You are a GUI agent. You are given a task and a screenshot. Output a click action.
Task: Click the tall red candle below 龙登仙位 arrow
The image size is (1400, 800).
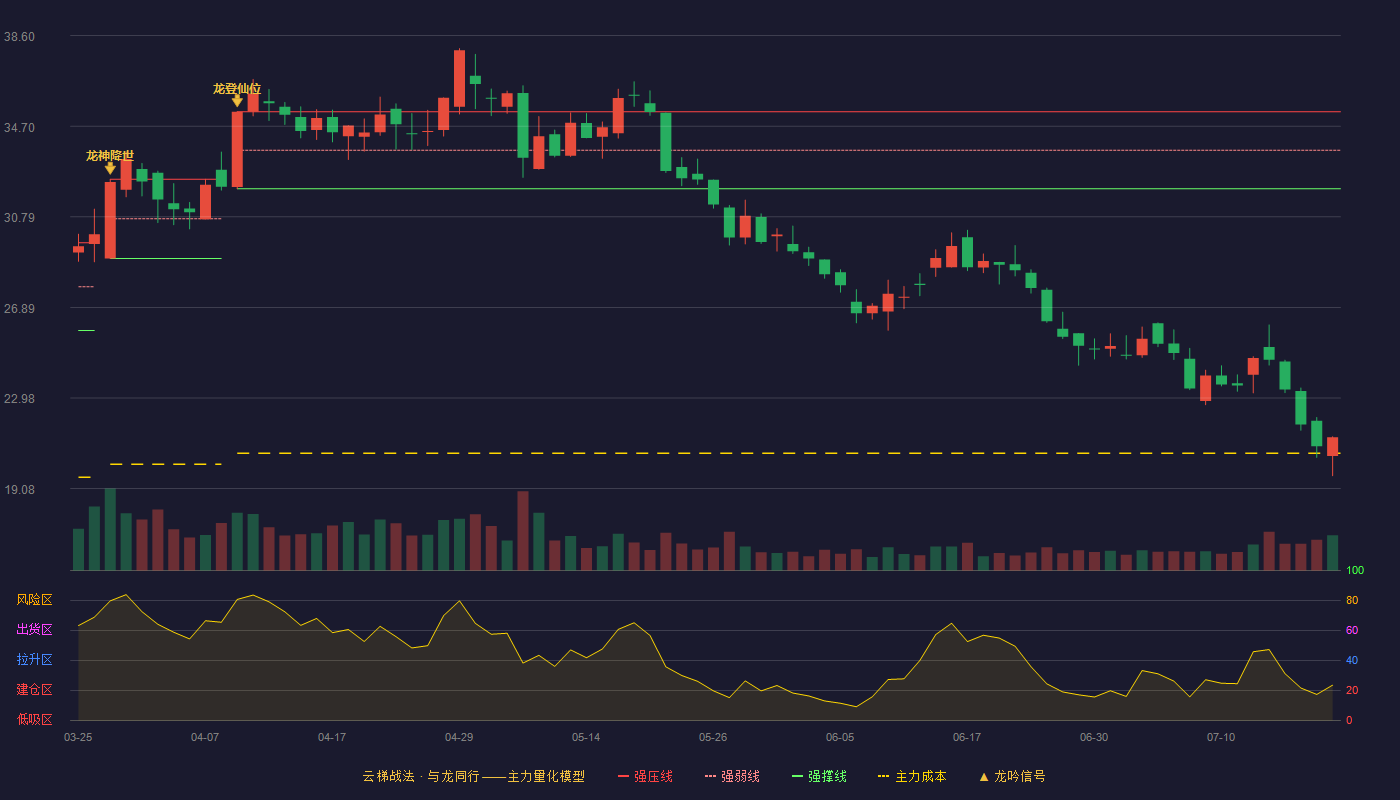(237, 149)
